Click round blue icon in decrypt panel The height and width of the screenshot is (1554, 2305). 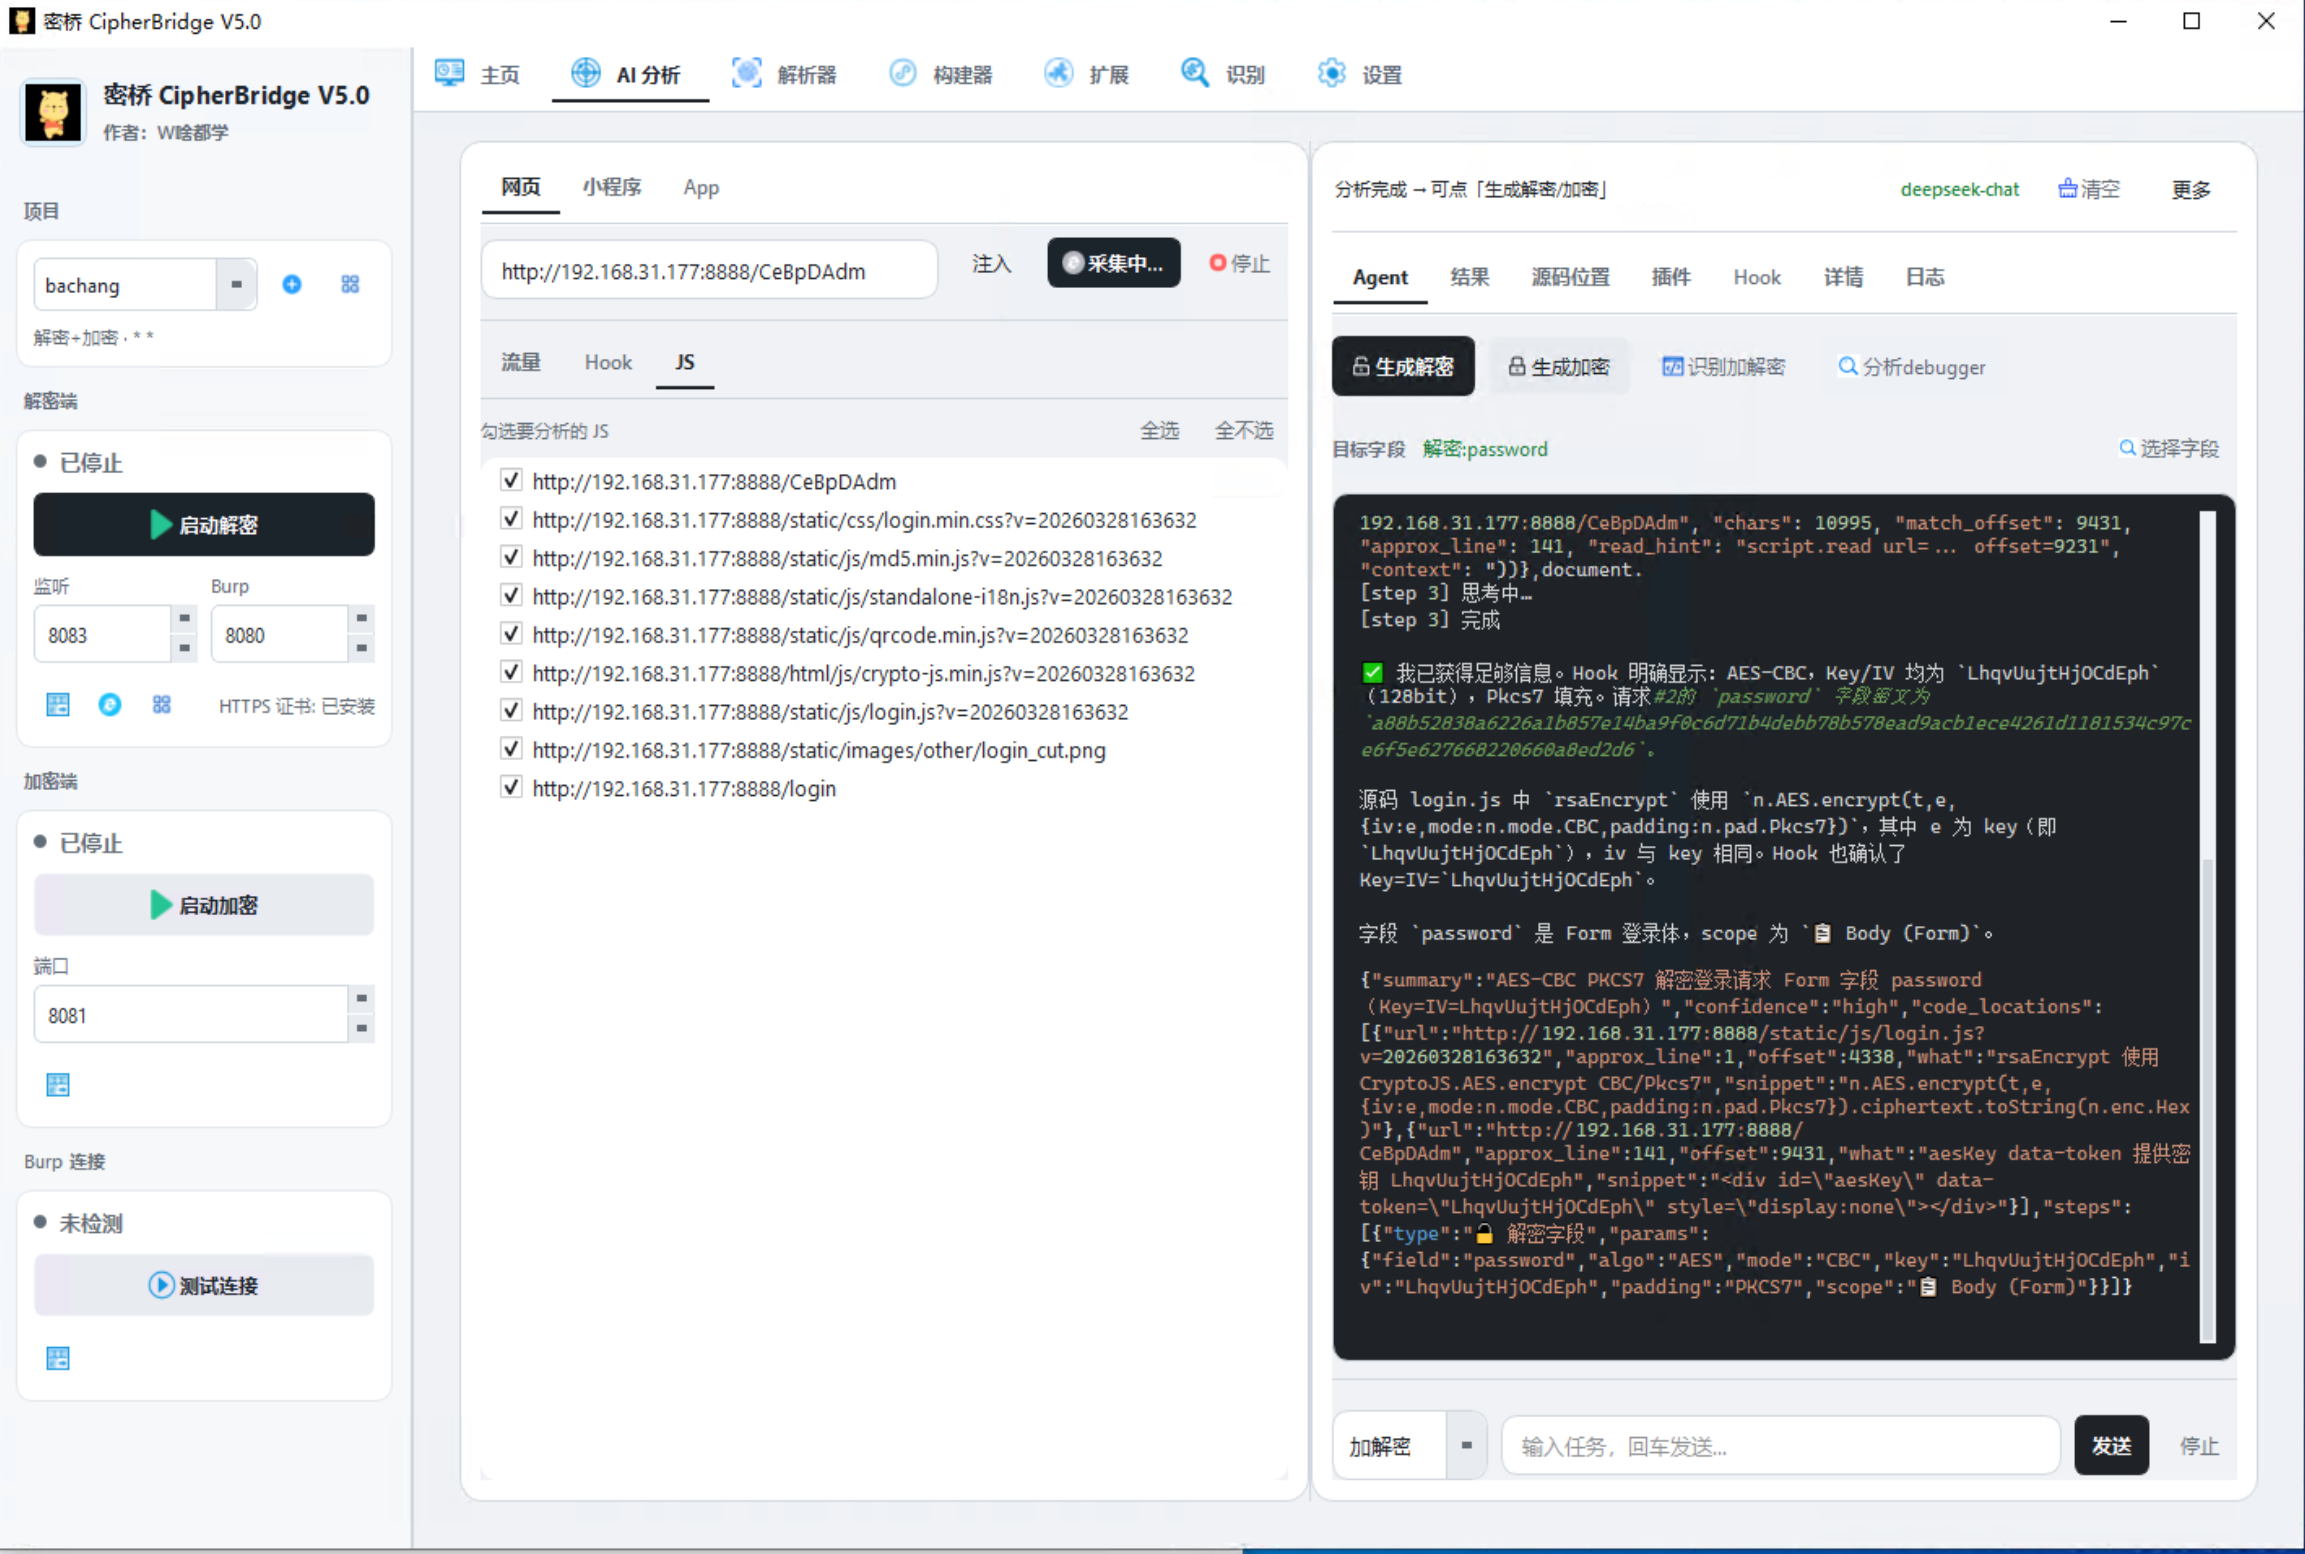[110, 705]
